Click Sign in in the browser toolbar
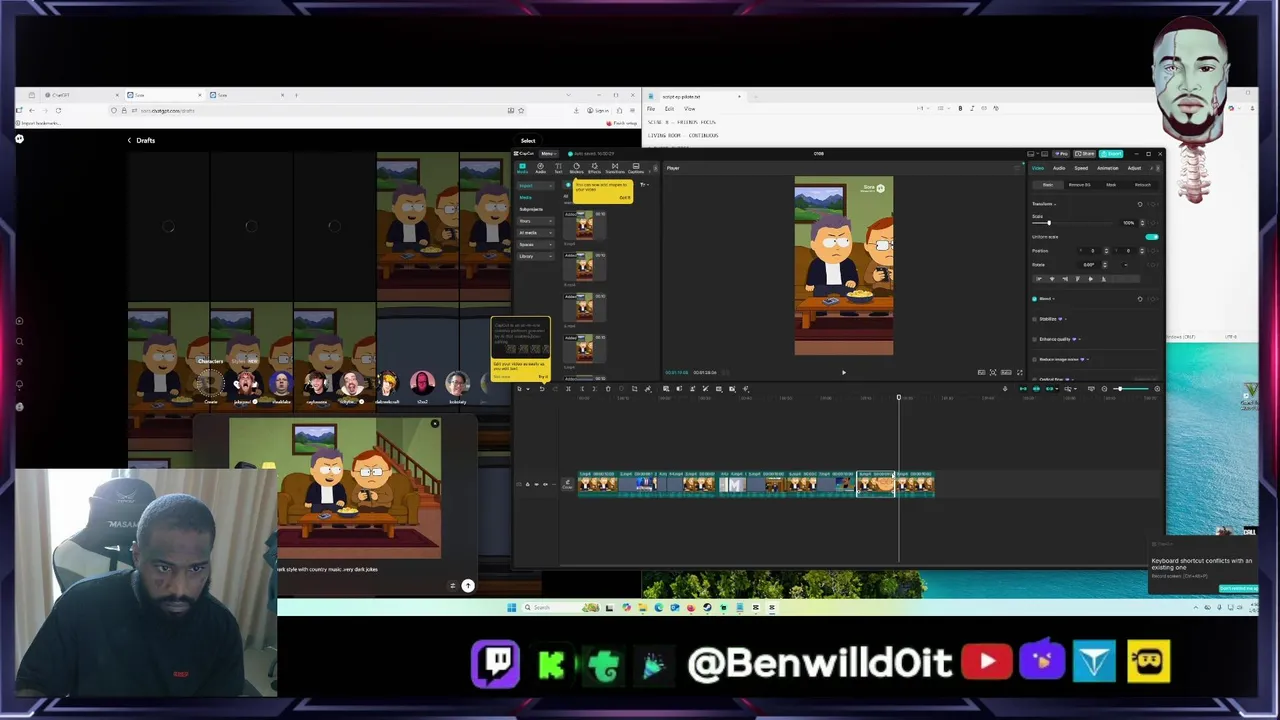Image resolution: width=1280 pixels, height=720 pixels. click(598, 111)
